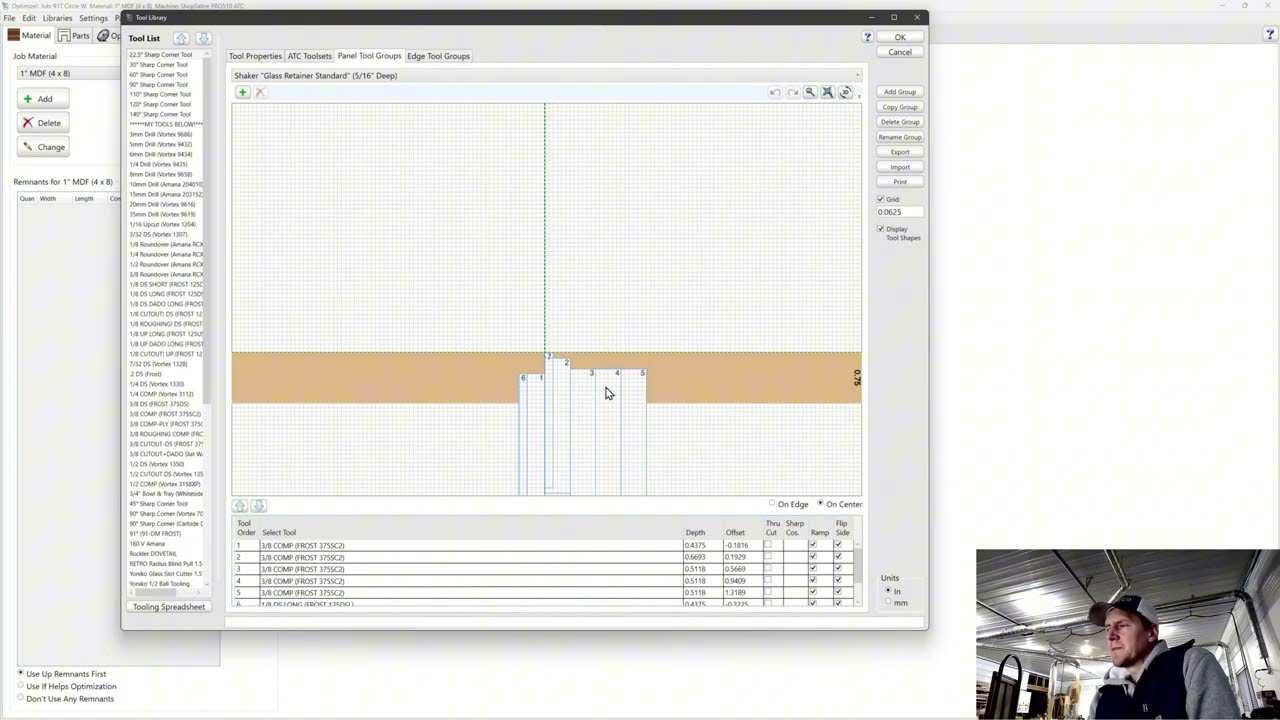Click the Print button
Image resolution: width=1280 pixels, height=720 pixels.
[900, 182]
